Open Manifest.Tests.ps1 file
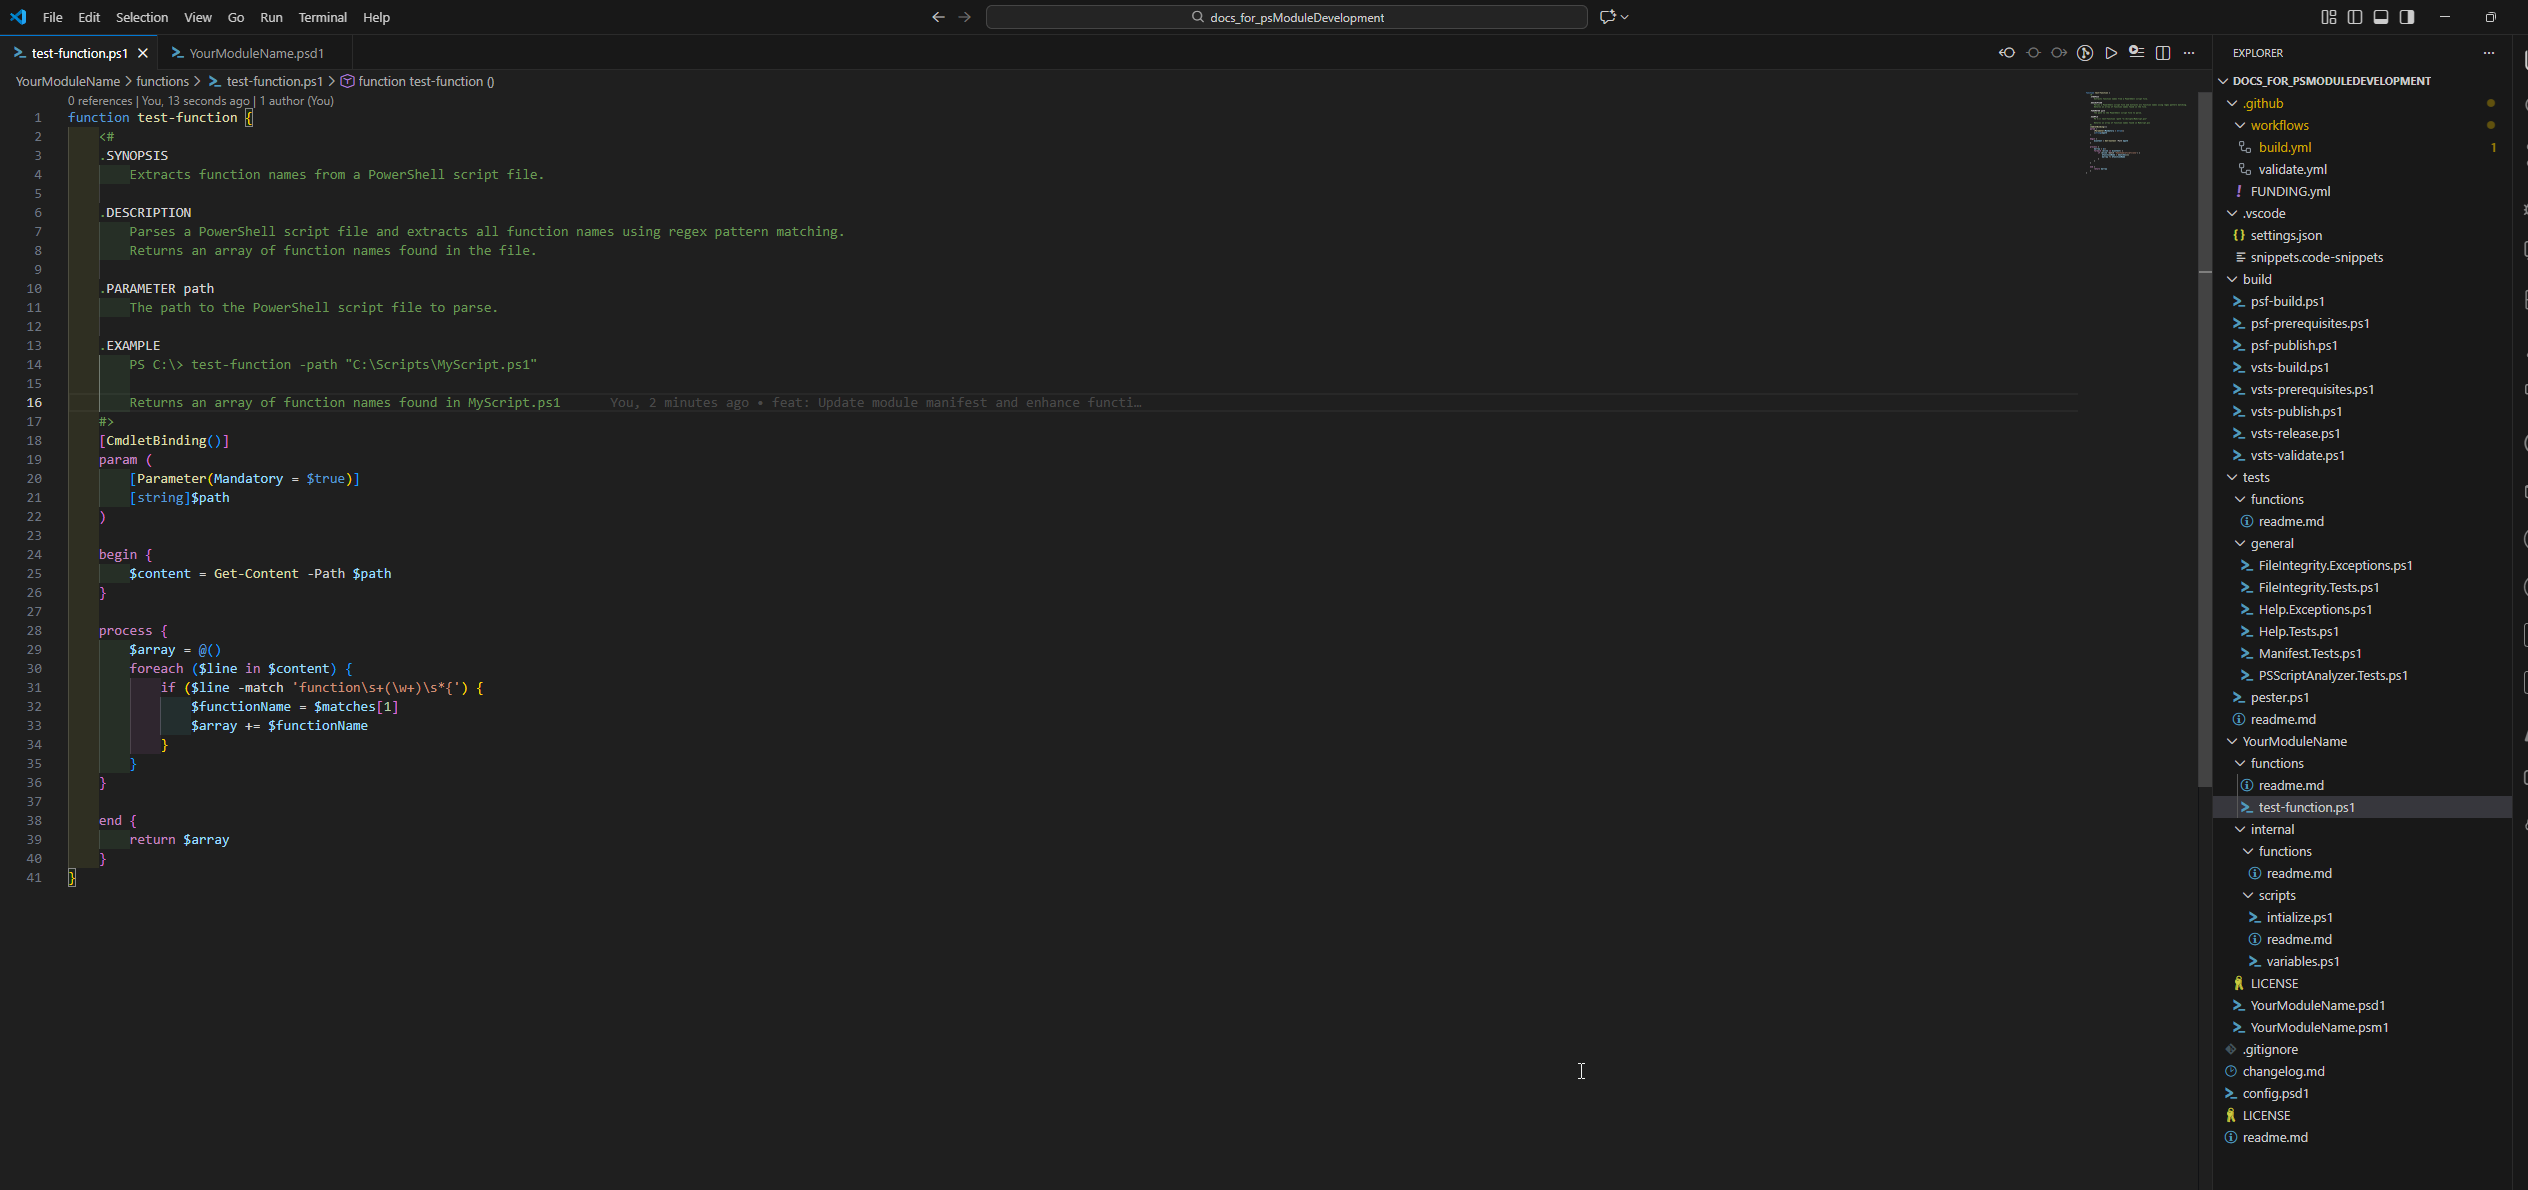2528x1190 pixels. [x=2310, y=653]
